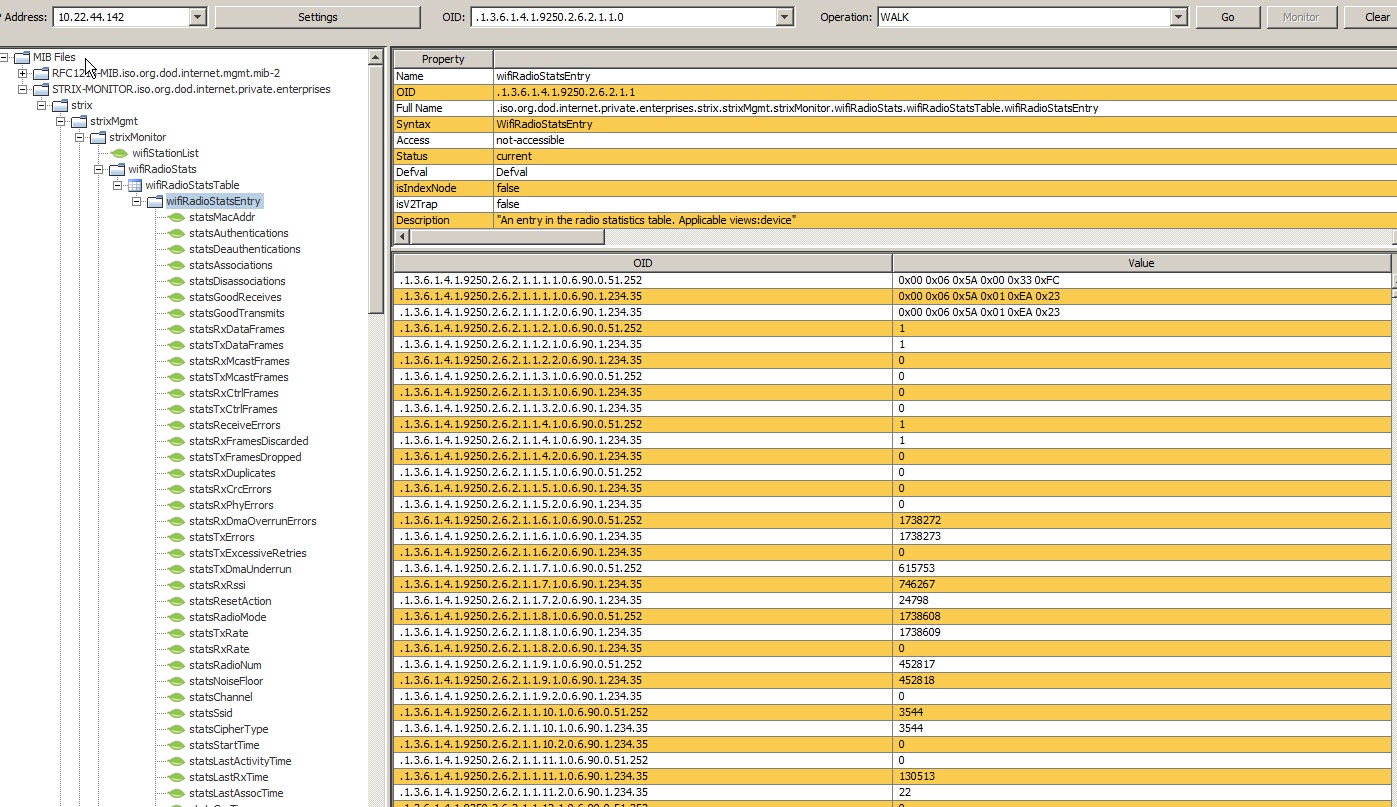Click the wifiRadioStats folder icon
The width and height of the screenshot is (1397, 807).
(117, 169)
